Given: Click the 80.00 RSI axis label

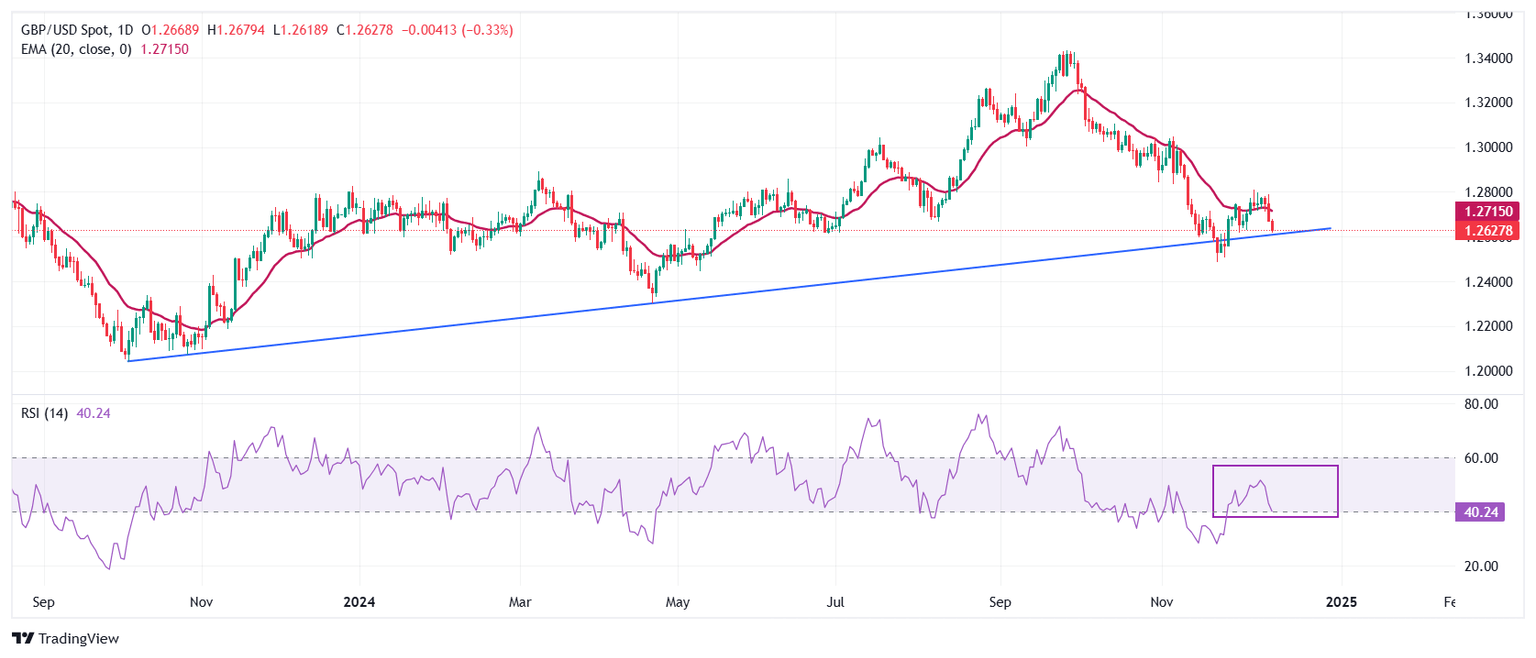Looking at the screenshot, I should pyautogui.click(x=1484, y=404).
